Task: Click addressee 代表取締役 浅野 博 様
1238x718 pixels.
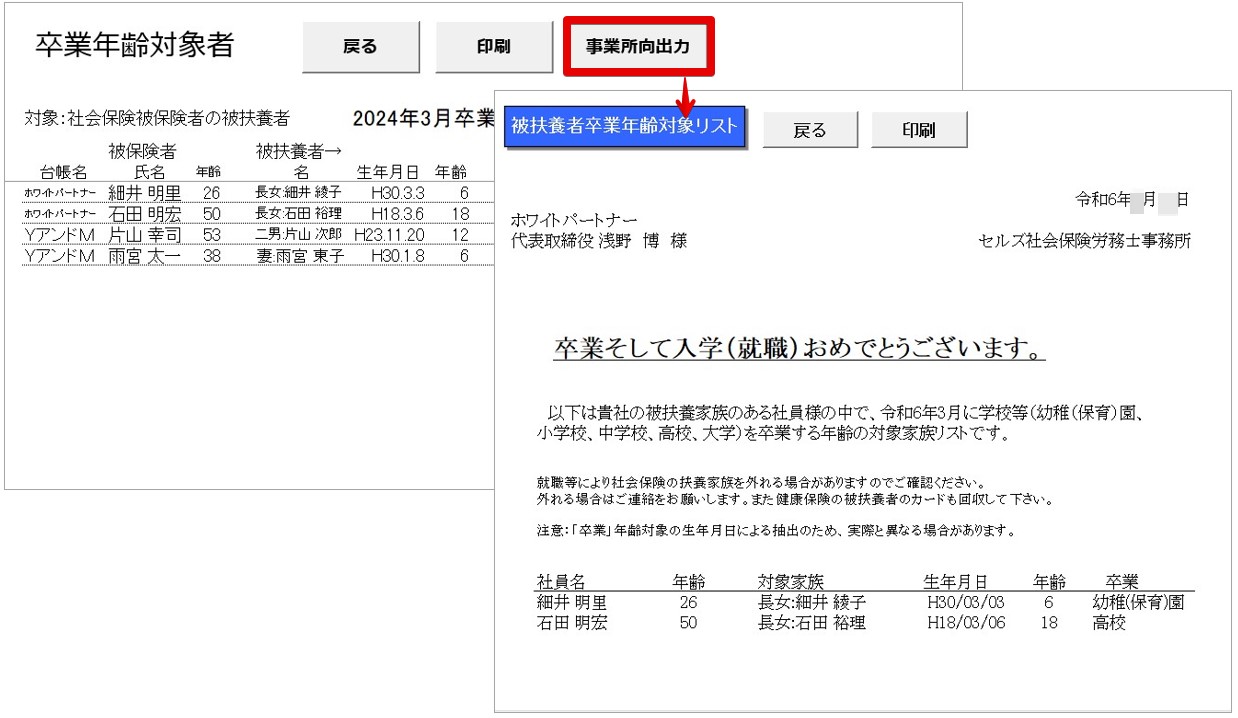Action: [x=598, y=241]
